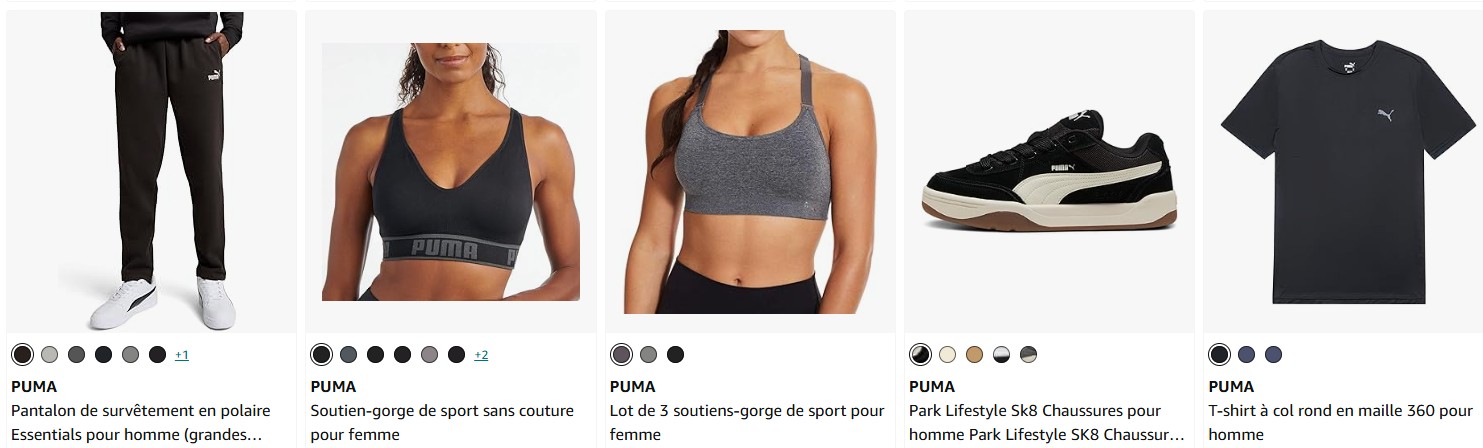Screen dimensions: 1483x448
Task: Pick the last navy swatch under the T-shirt
Action: [x=1273, y=354]
